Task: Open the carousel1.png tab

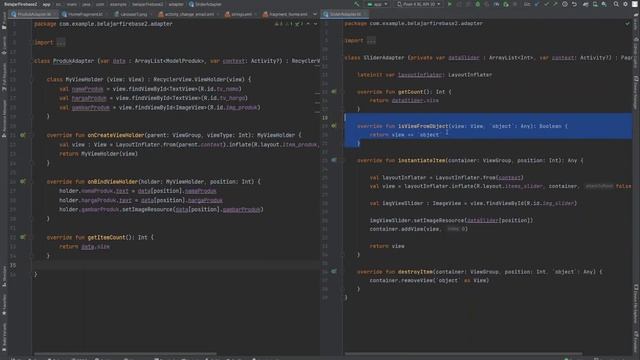Action: tap(133, 14)
